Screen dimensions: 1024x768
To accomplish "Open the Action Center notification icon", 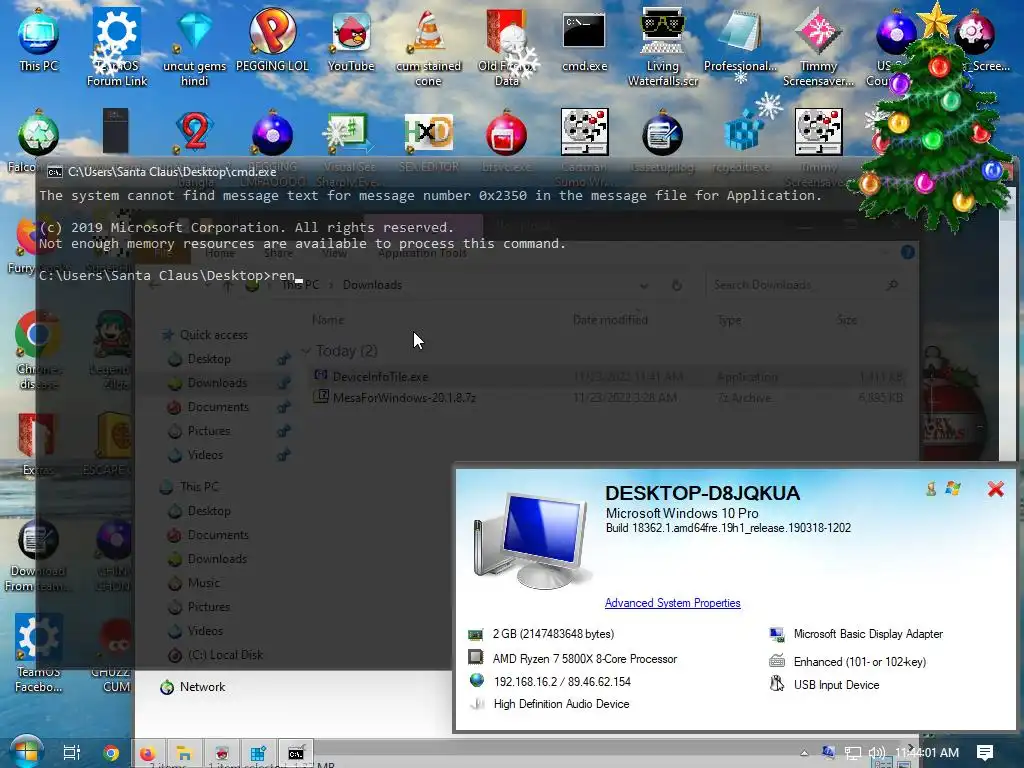I will click(985, 753).
